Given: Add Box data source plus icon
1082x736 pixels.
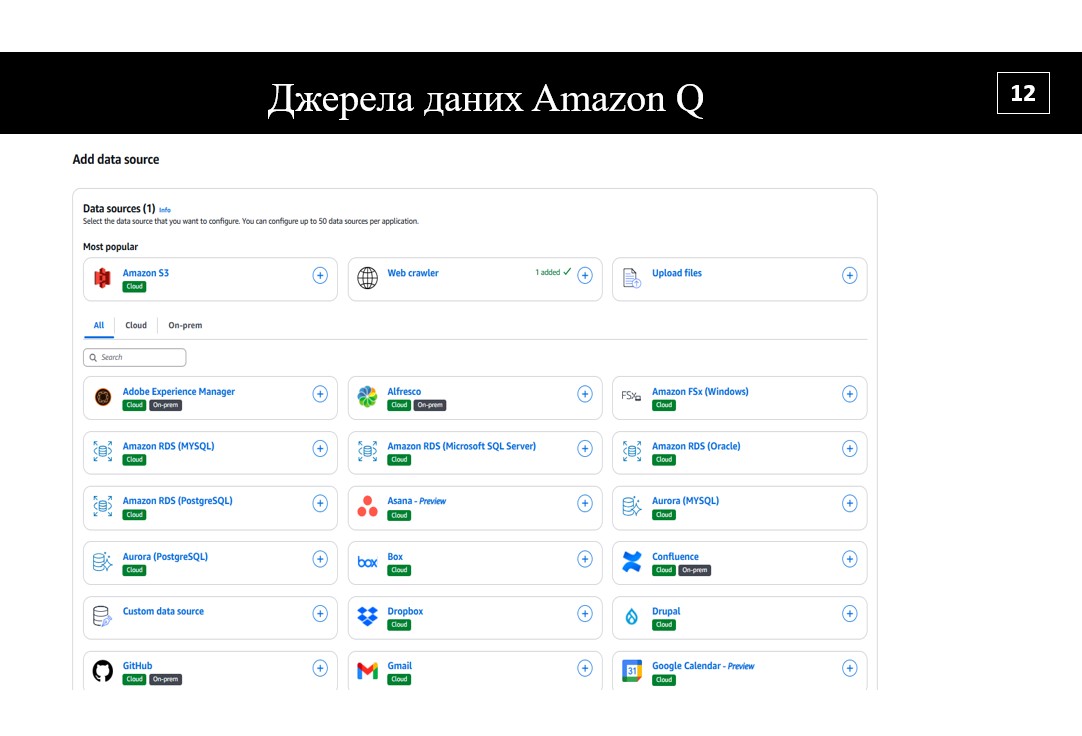Looking at the screenshot, I should (x=585, y=559).
